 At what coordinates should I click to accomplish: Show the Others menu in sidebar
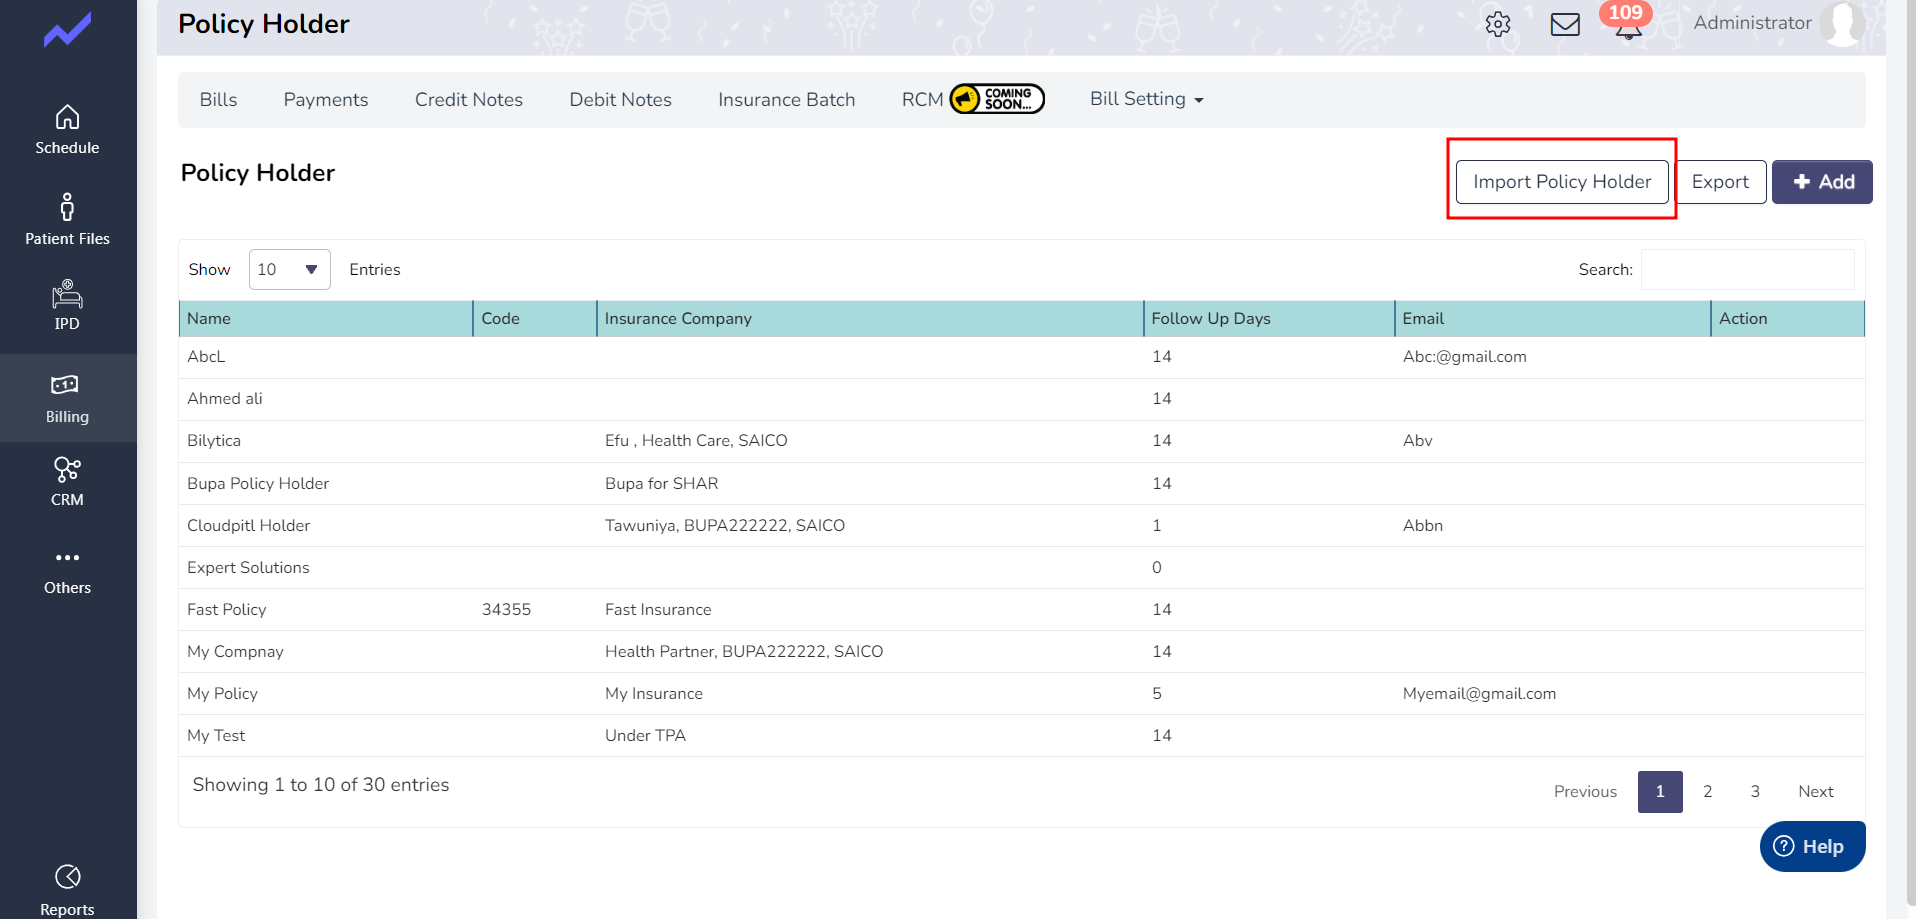pos(67,572)
